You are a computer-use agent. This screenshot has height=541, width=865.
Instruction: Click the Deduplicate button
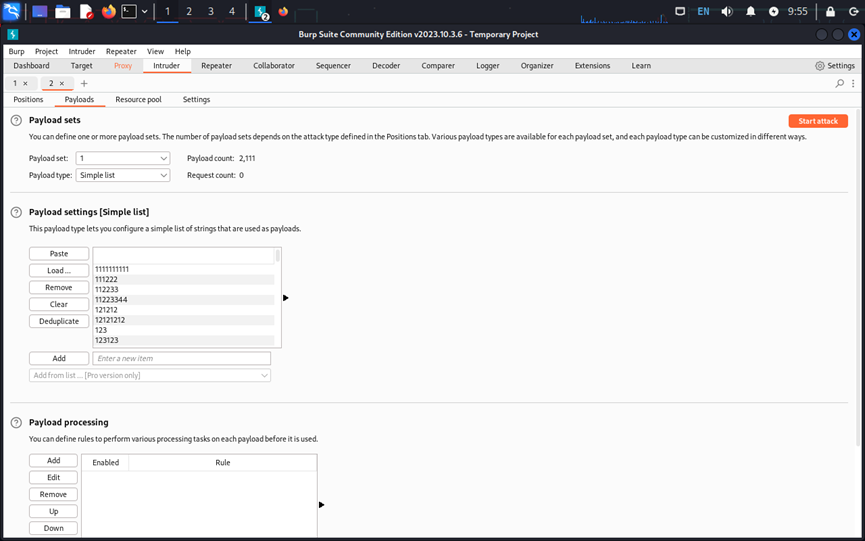pyautogui.click(x=59, y=321)
